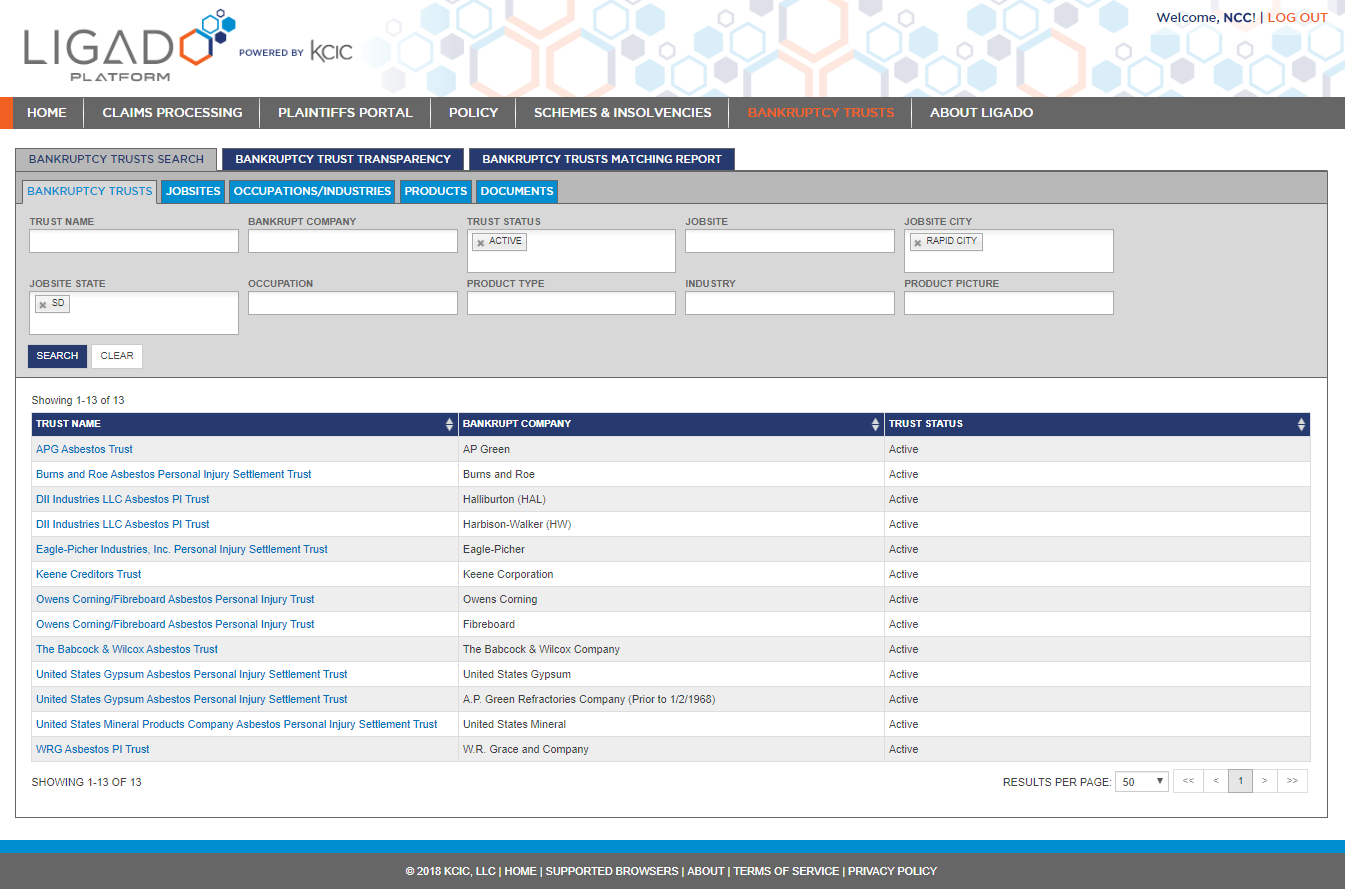Switch to Bankruptcy Trusts Matching Report tab

(x=602, y=159)
